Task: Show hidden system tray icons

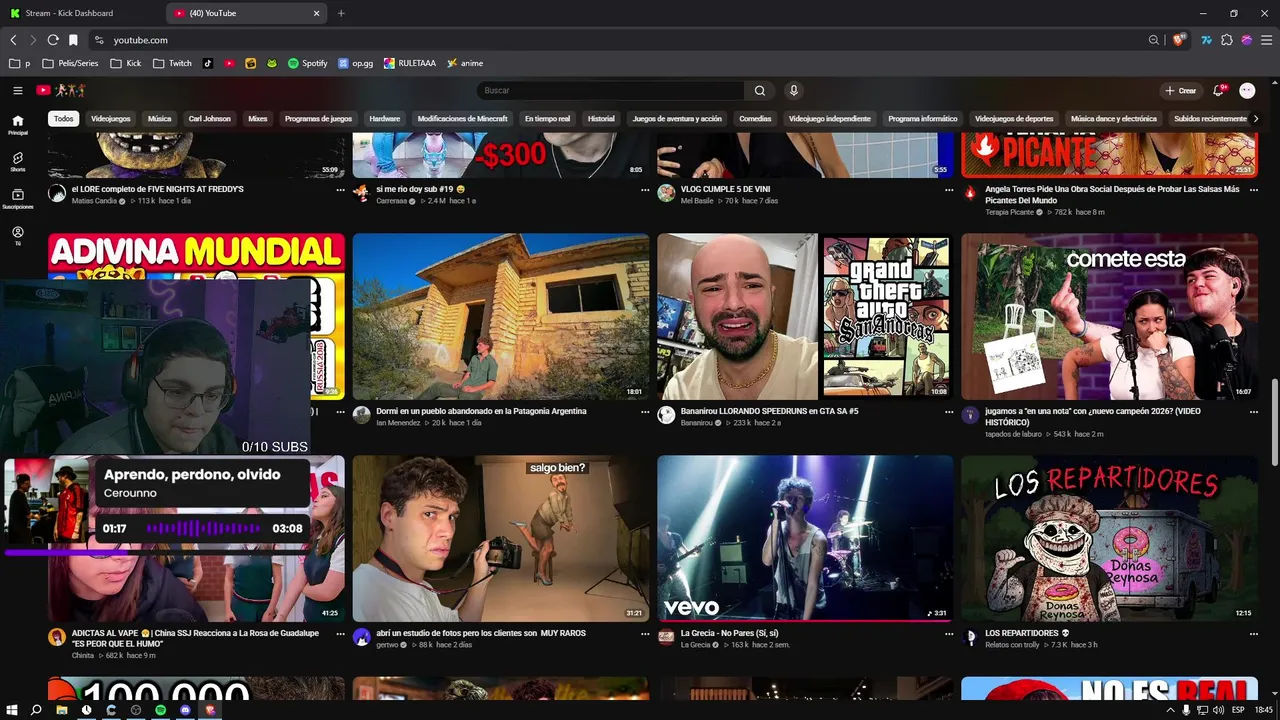Action: [x=1170, y=709]
